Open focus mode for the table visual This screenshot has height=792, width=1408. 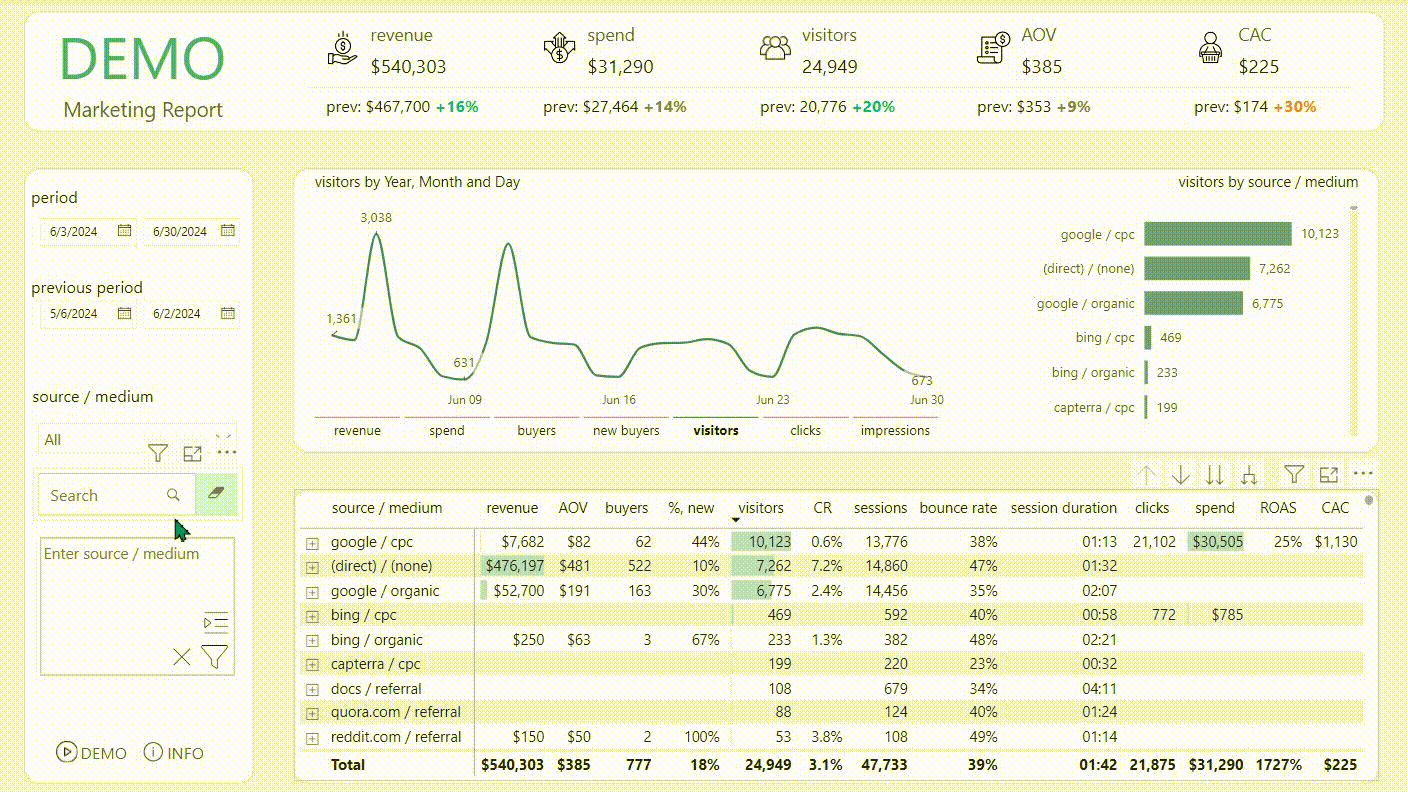(x=1329, y=475)
